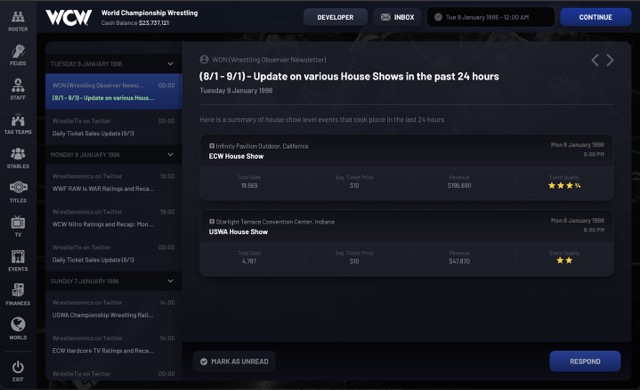Open the World globe icon
Screen dimensions: 640x390
pyautogui.click(x=18, y=325)
